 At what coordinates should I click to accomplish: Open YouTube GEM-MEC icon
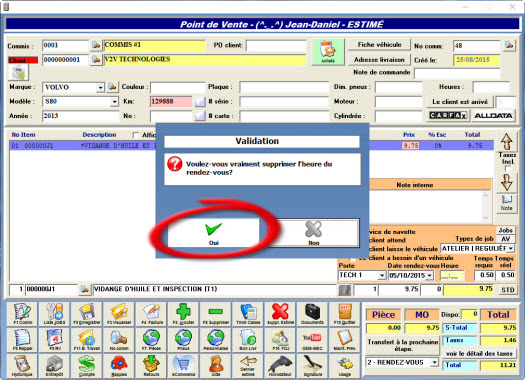click(312, 340)
